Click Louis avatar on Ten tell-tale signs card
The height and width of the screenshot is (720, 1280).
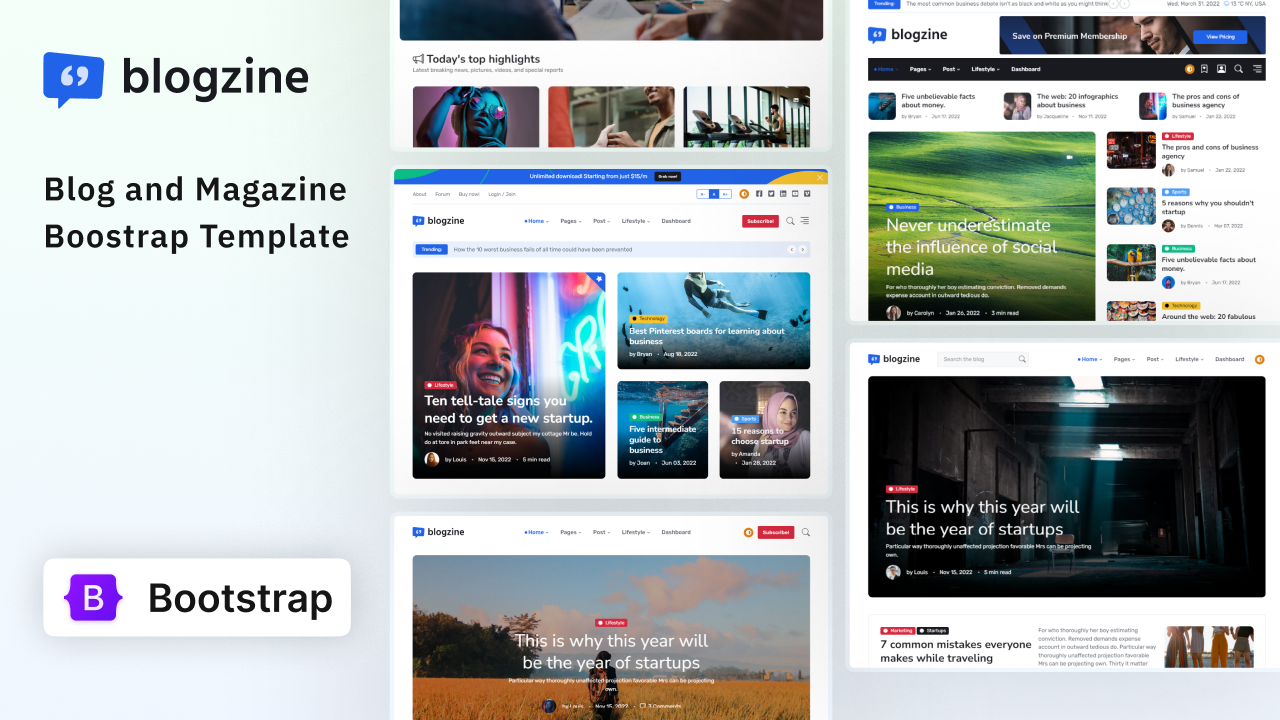tap(432, 459)
